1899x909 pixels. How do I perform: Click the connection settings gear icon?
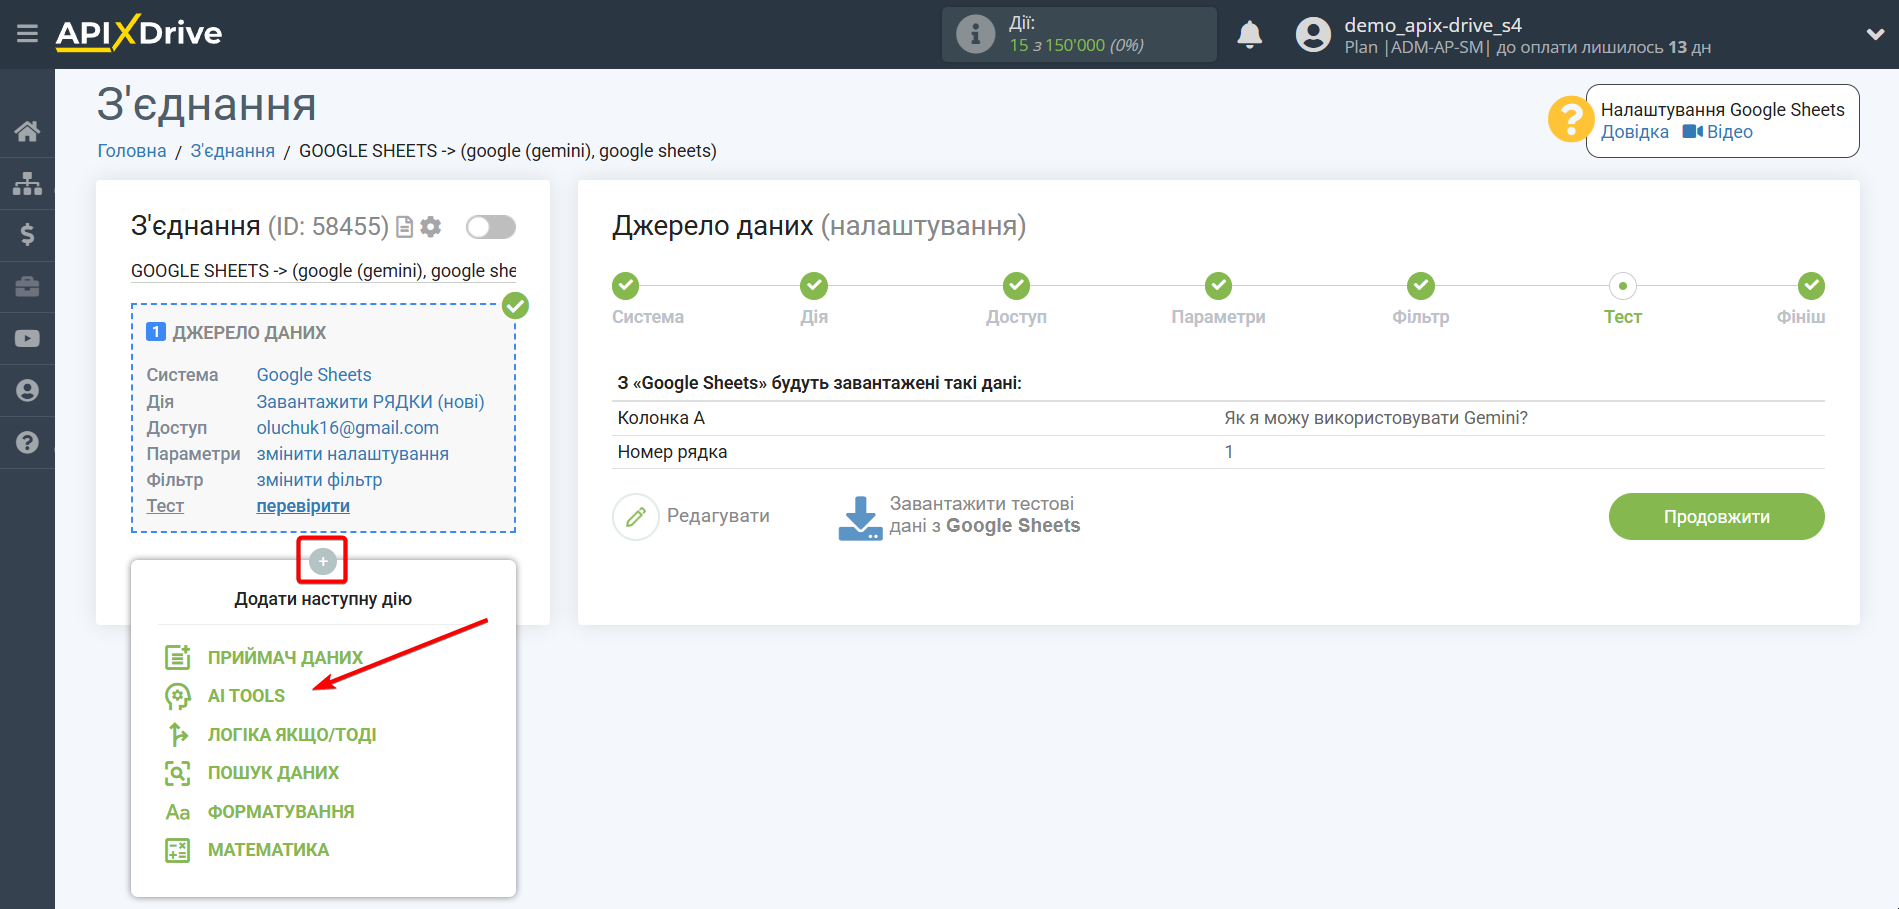tap(431, 227)
